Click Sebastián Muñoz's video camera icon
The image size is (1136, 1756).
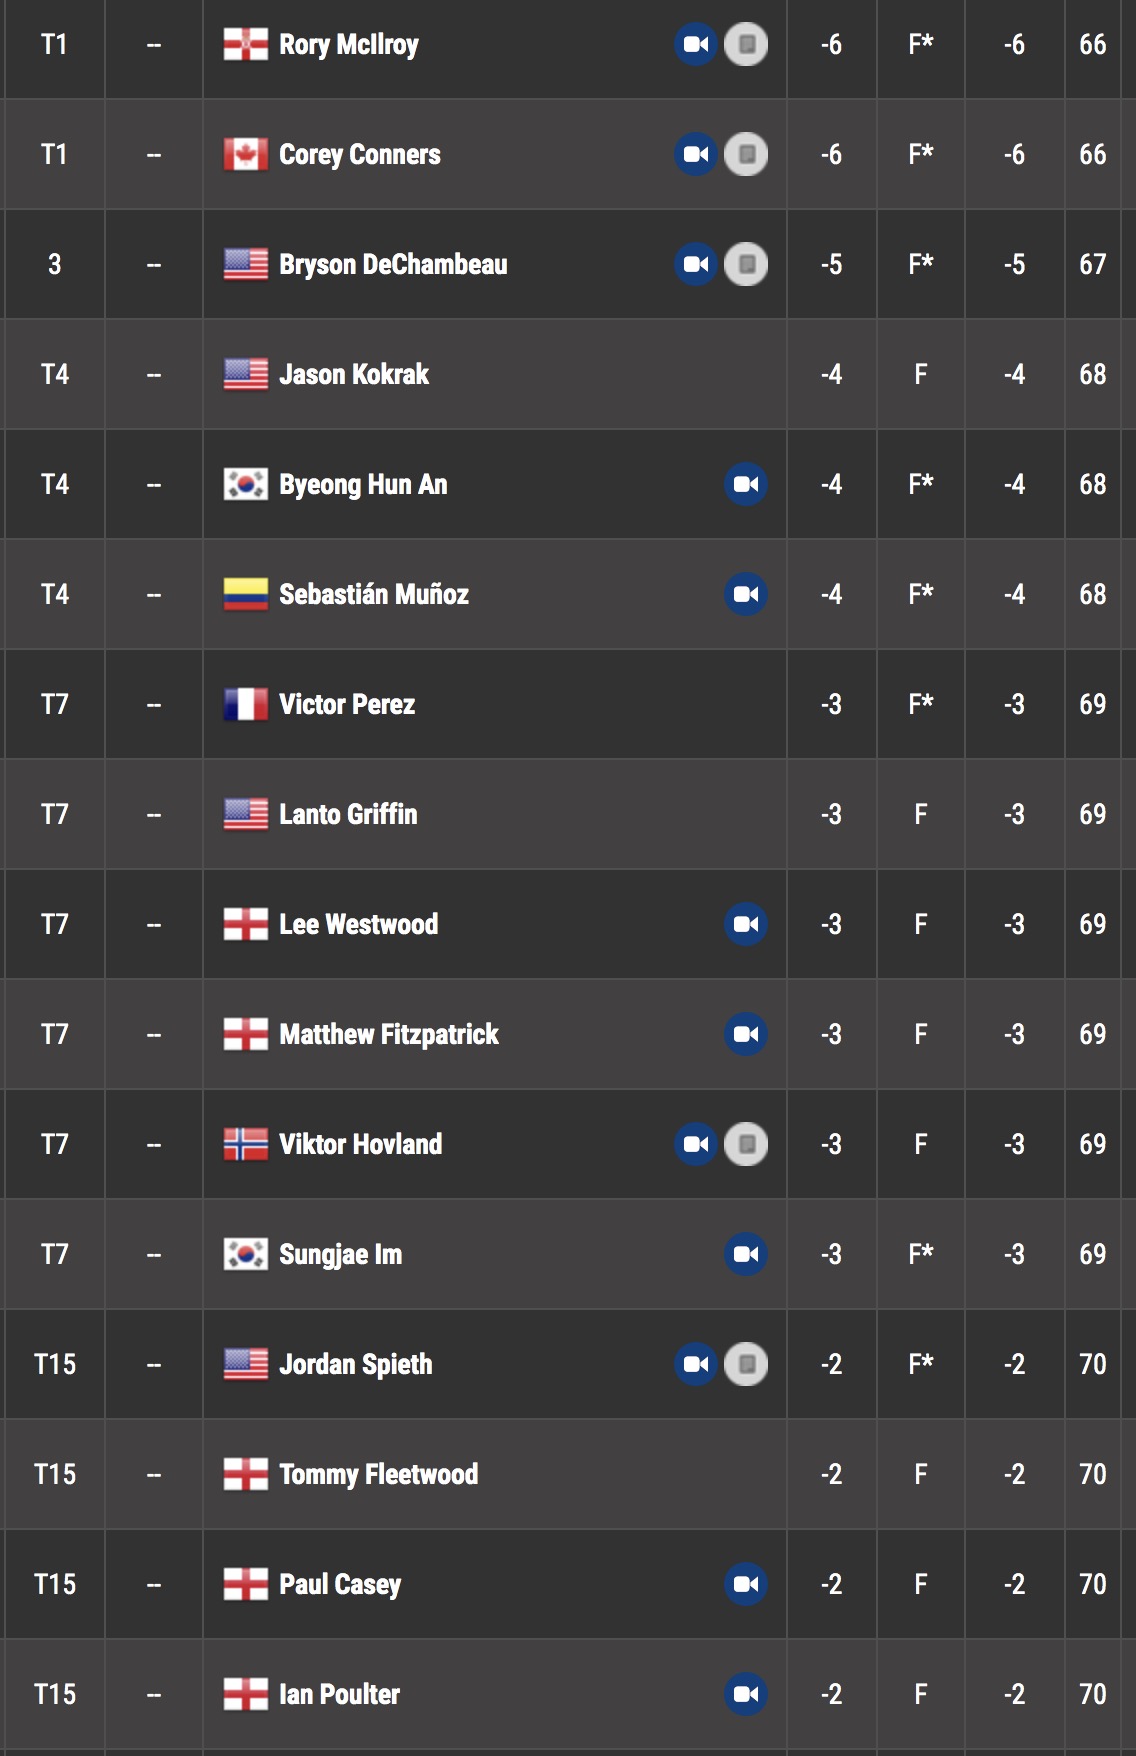point(746,594)
